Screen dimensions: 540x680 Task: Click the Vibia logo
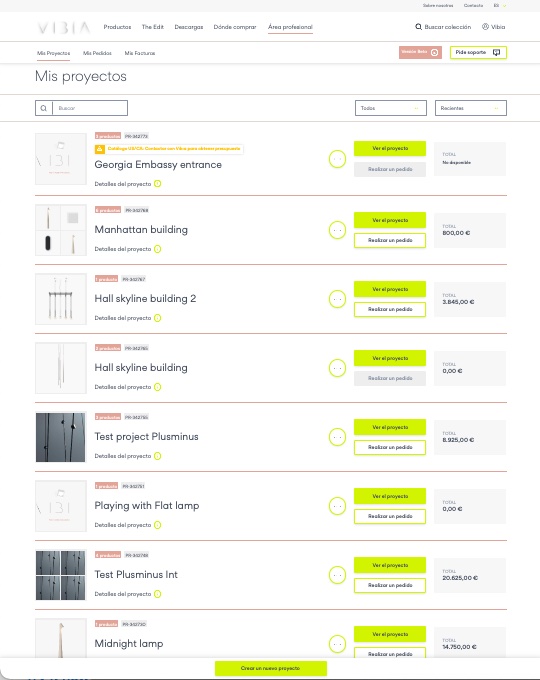[x=64, y=28]
